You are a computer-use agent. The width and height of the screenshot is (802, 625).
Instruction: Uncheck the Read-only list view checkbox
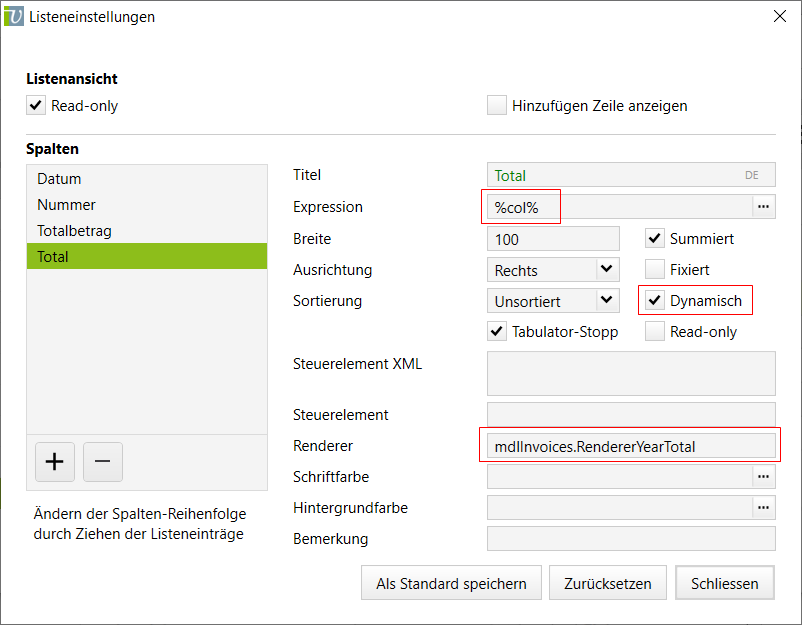[x=36, y=106]
